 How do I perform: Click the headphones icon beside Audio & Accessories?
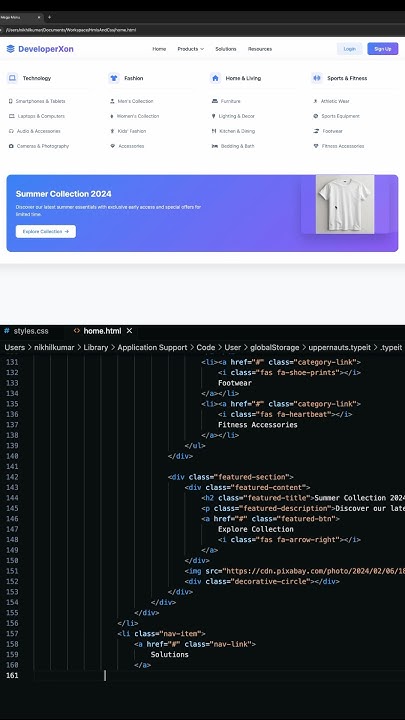[x=11, y=131]
